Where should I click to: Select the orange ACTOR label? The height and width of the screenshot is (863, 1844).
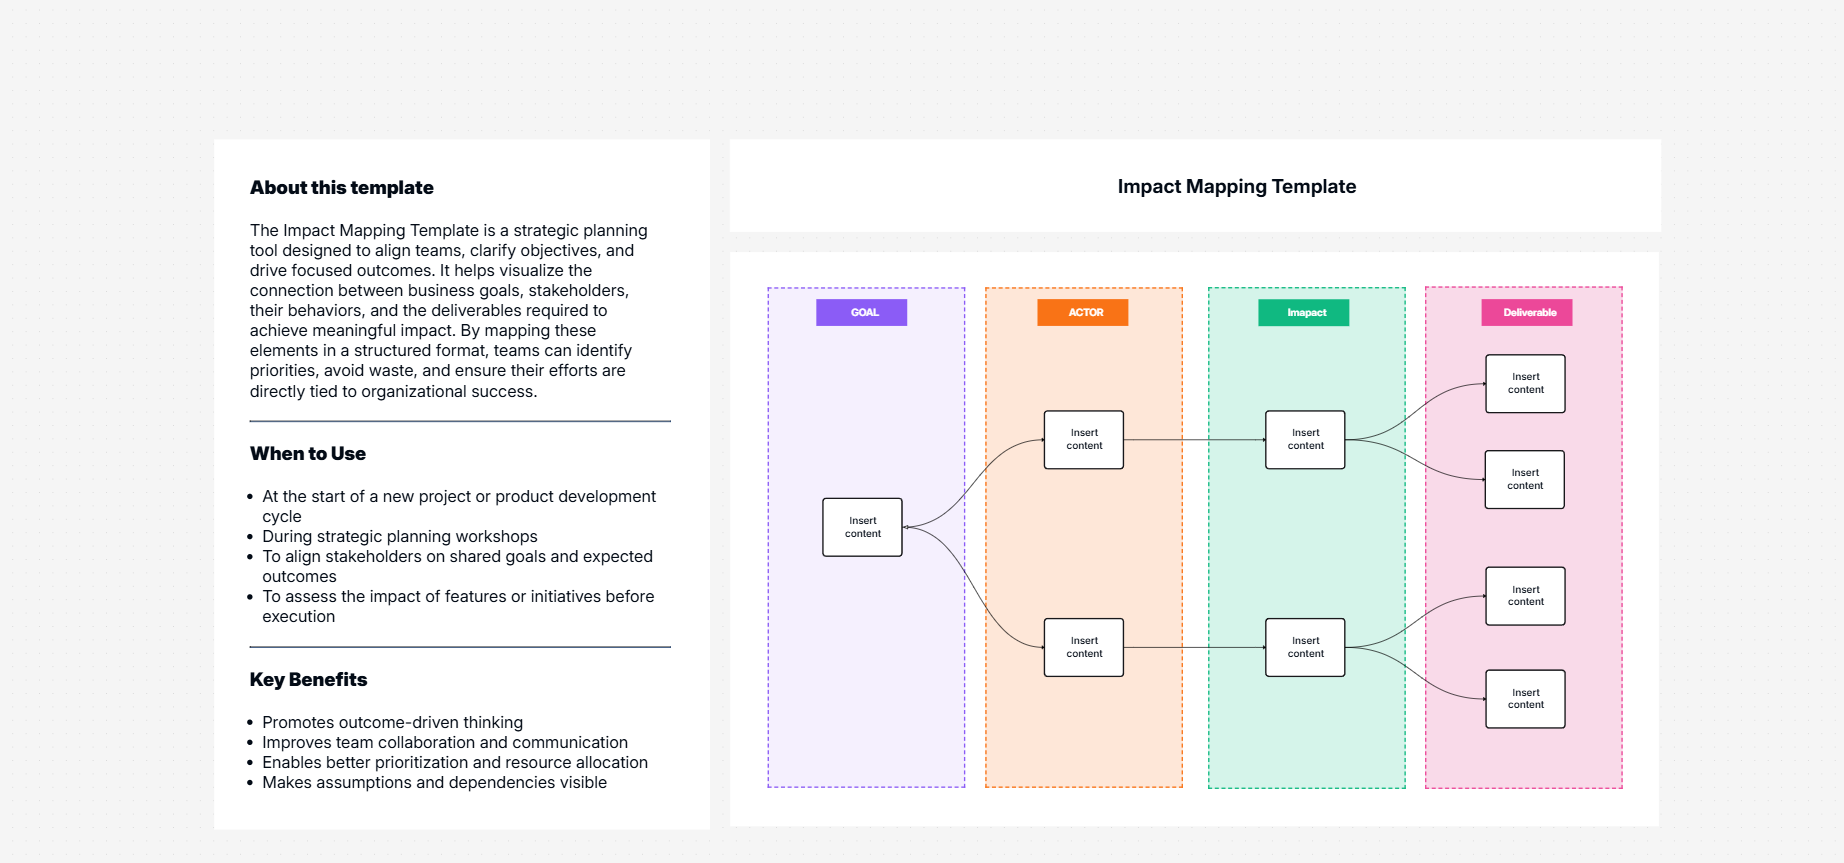(1083, 313)
